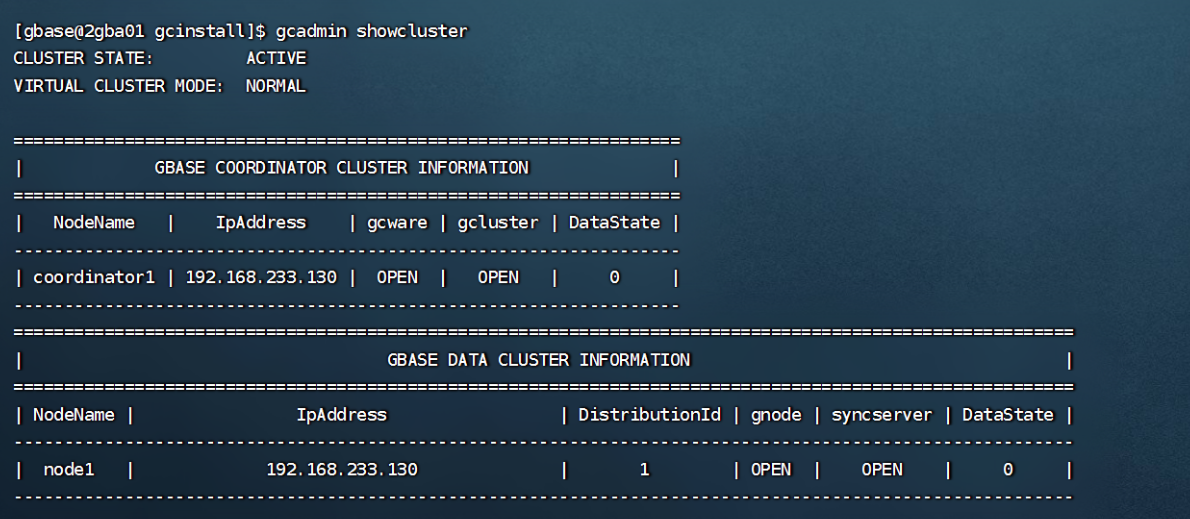This screenshot has width=1190, height=519.
Task: Click the 'CLUSTER STATE:' label
Action: (83, 58)
